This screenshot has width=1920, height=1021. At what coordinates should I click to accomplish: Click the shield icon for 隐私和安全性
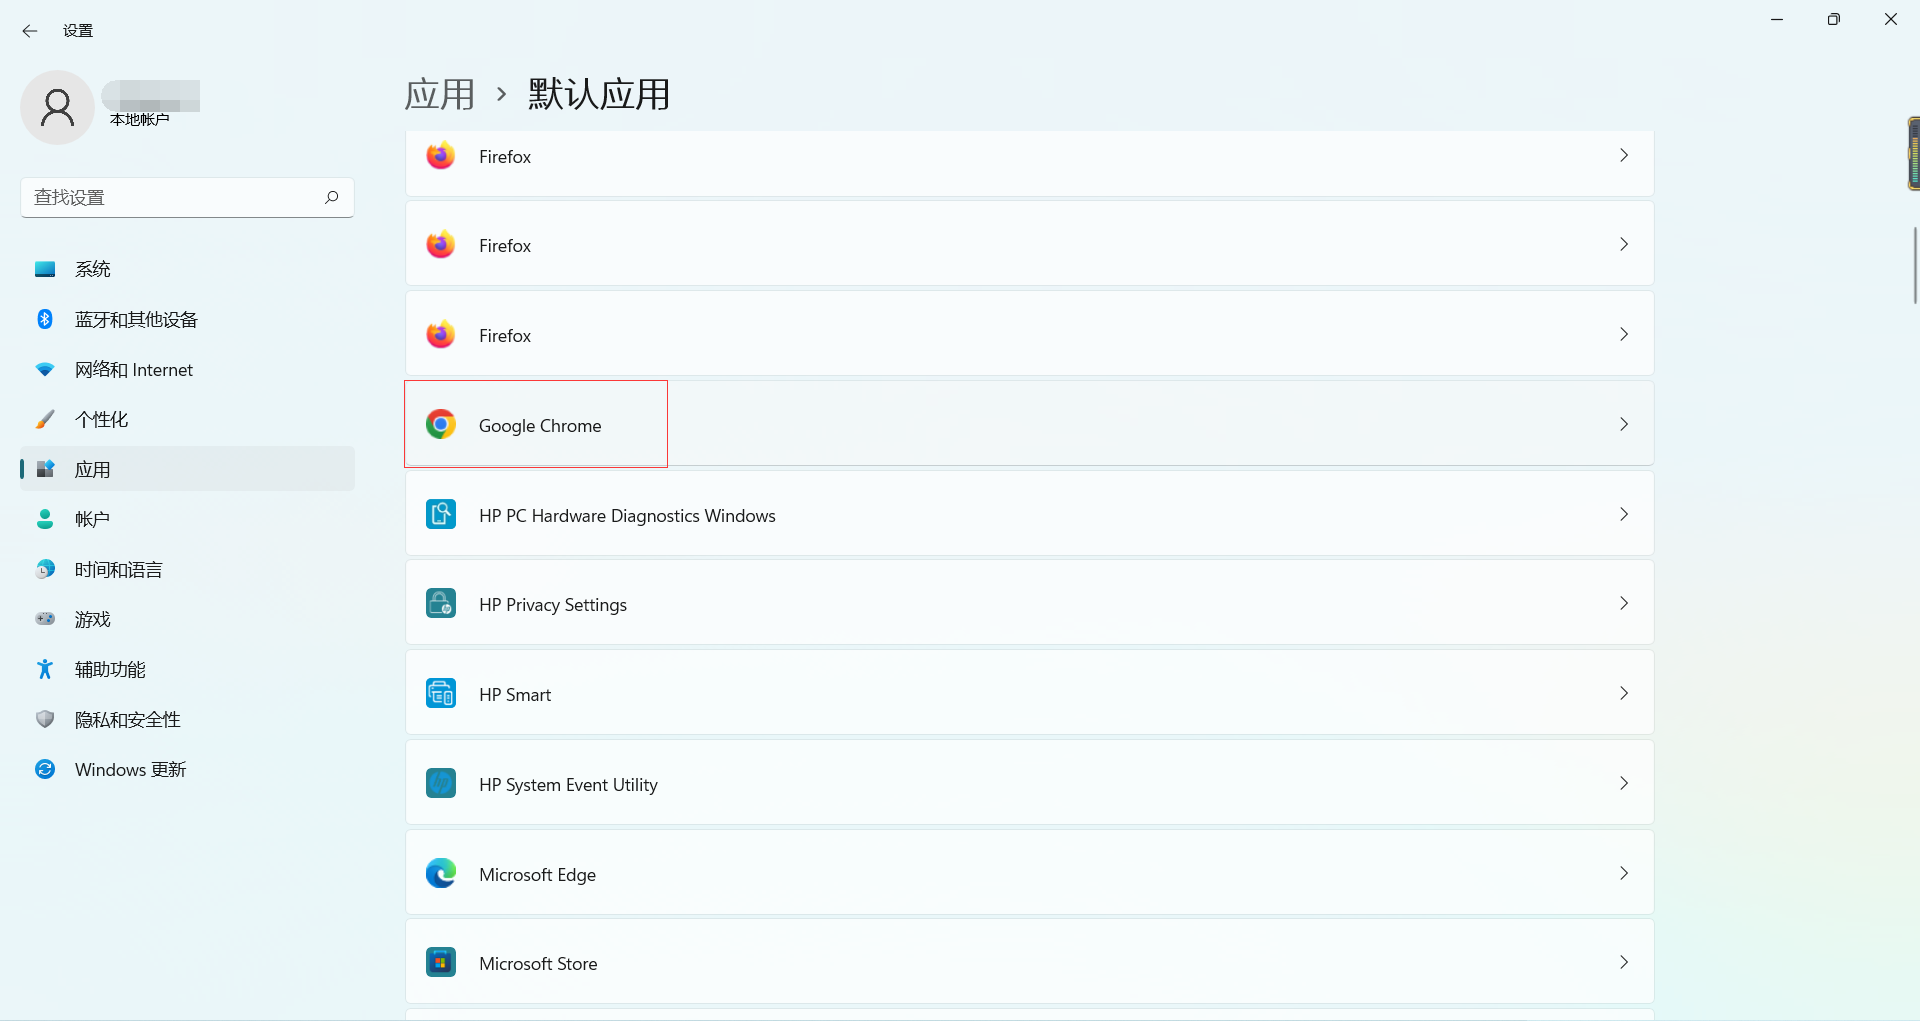45,719
